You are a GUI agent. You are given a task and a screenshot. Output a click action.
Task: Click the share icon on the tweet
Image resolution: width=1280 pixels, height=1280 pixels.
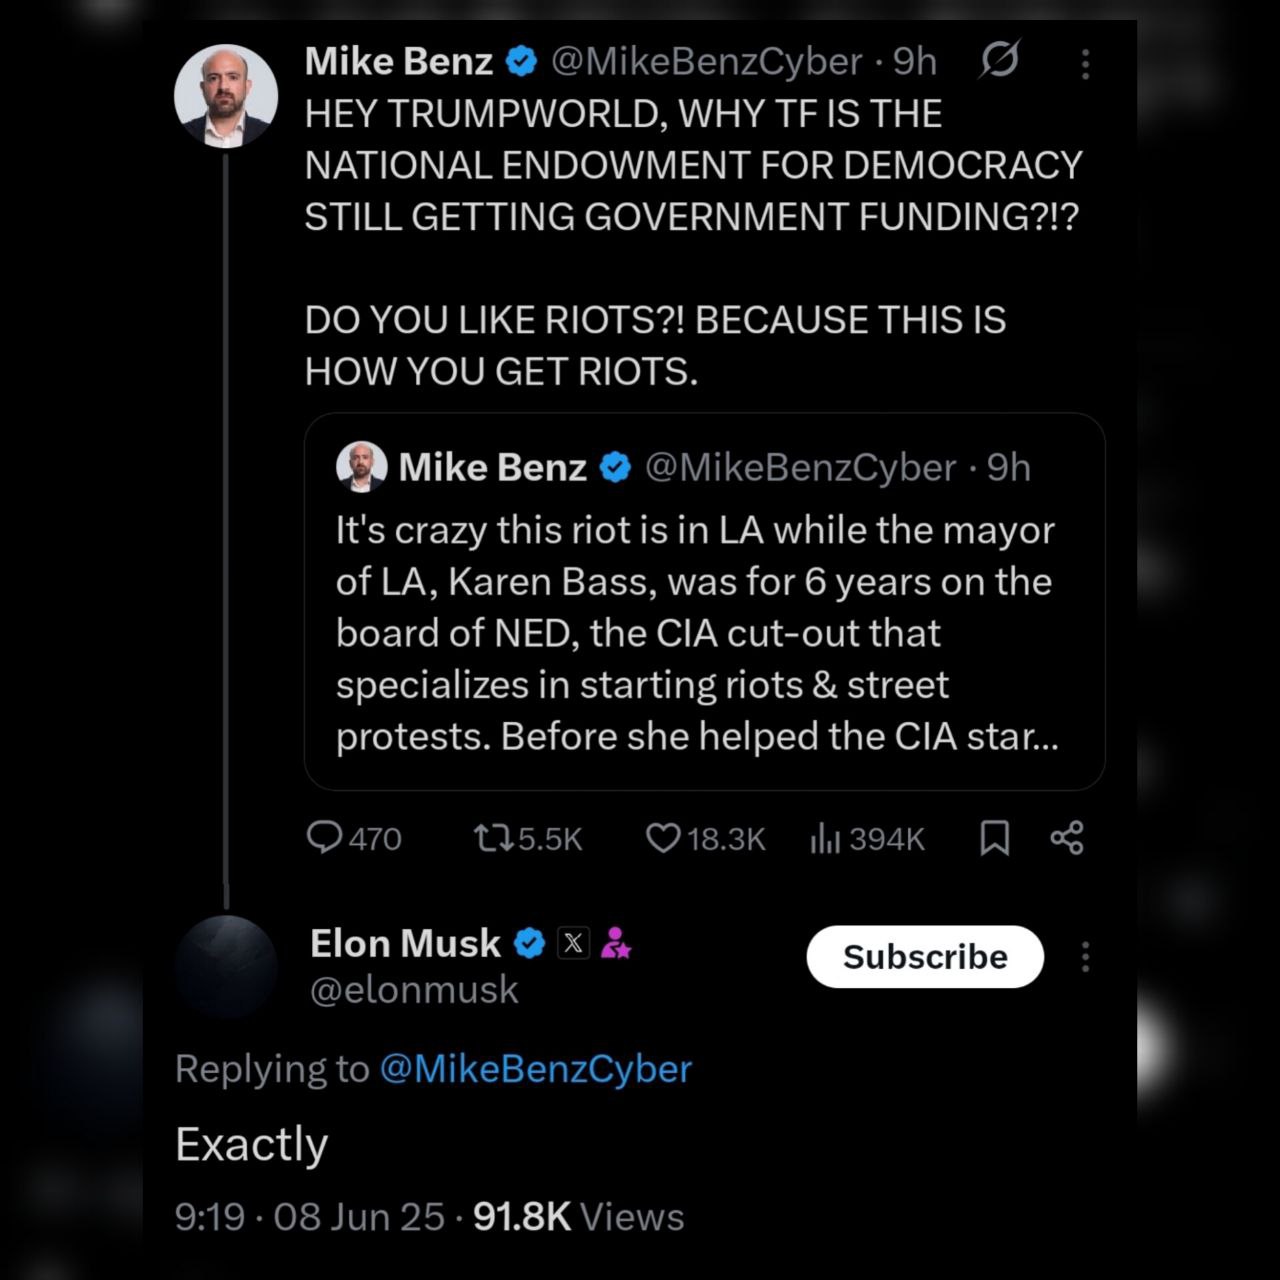[x=1067, y=837]
